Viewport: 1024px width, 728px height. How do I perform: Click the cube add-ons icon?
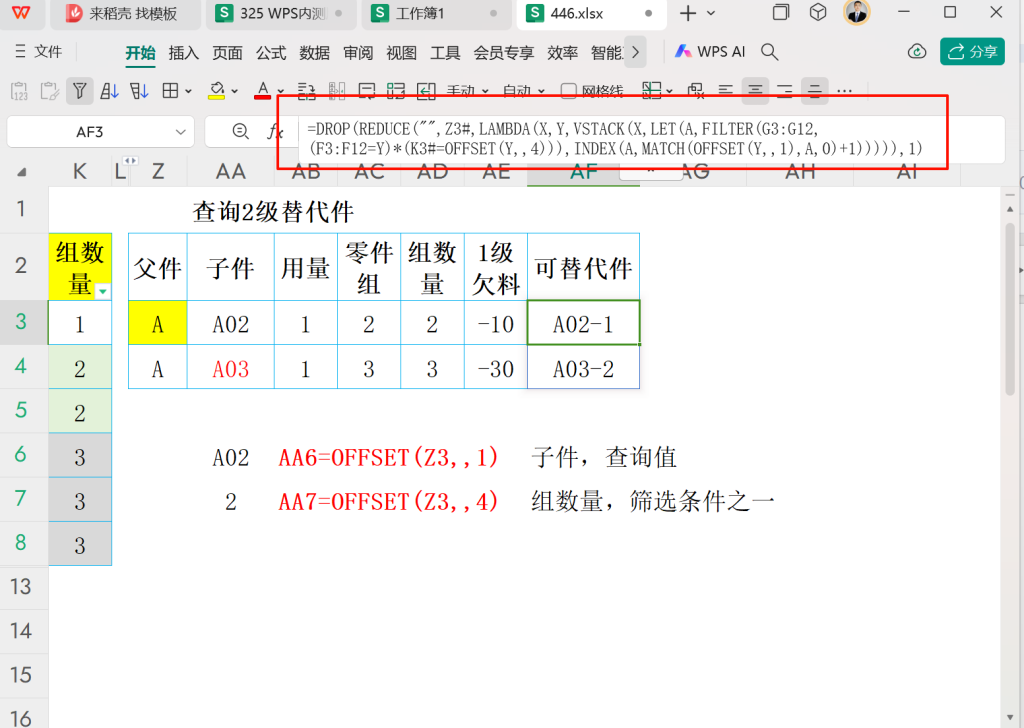click(818, 12)
